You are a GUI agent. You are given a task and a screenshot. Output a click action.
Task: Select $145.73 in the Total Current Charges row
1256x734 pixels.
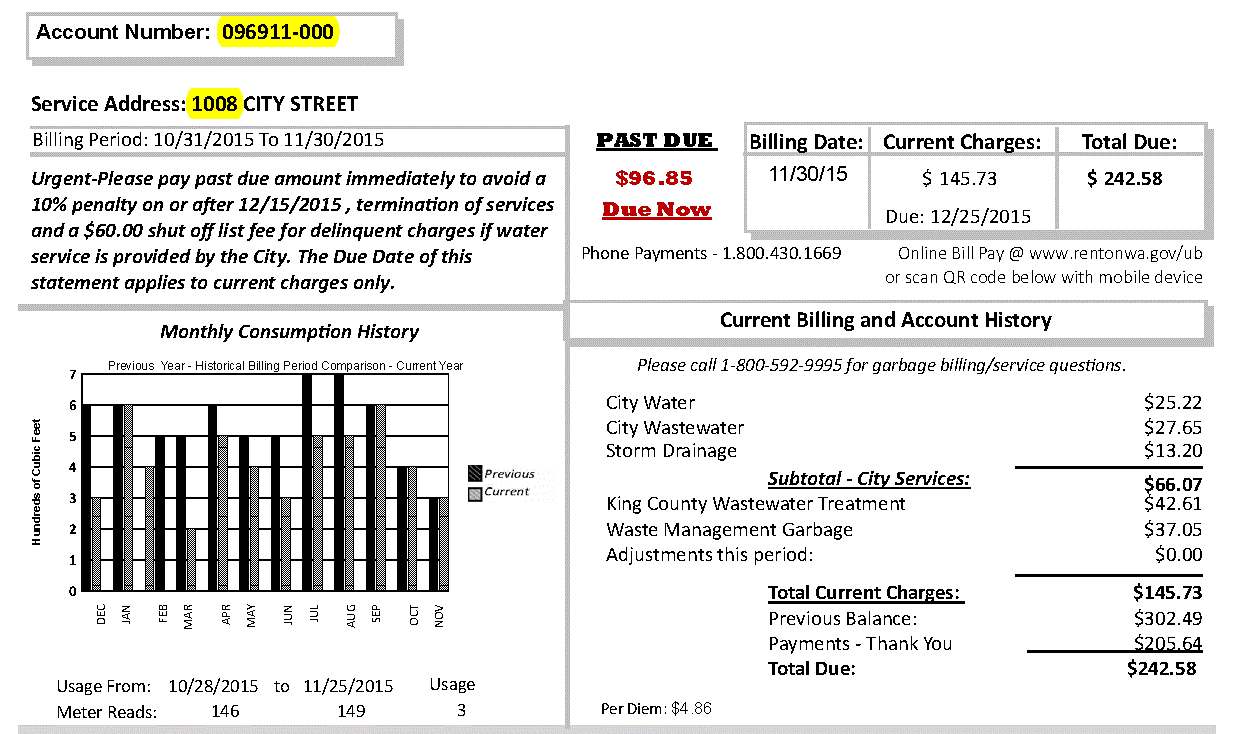(1168, 593)
